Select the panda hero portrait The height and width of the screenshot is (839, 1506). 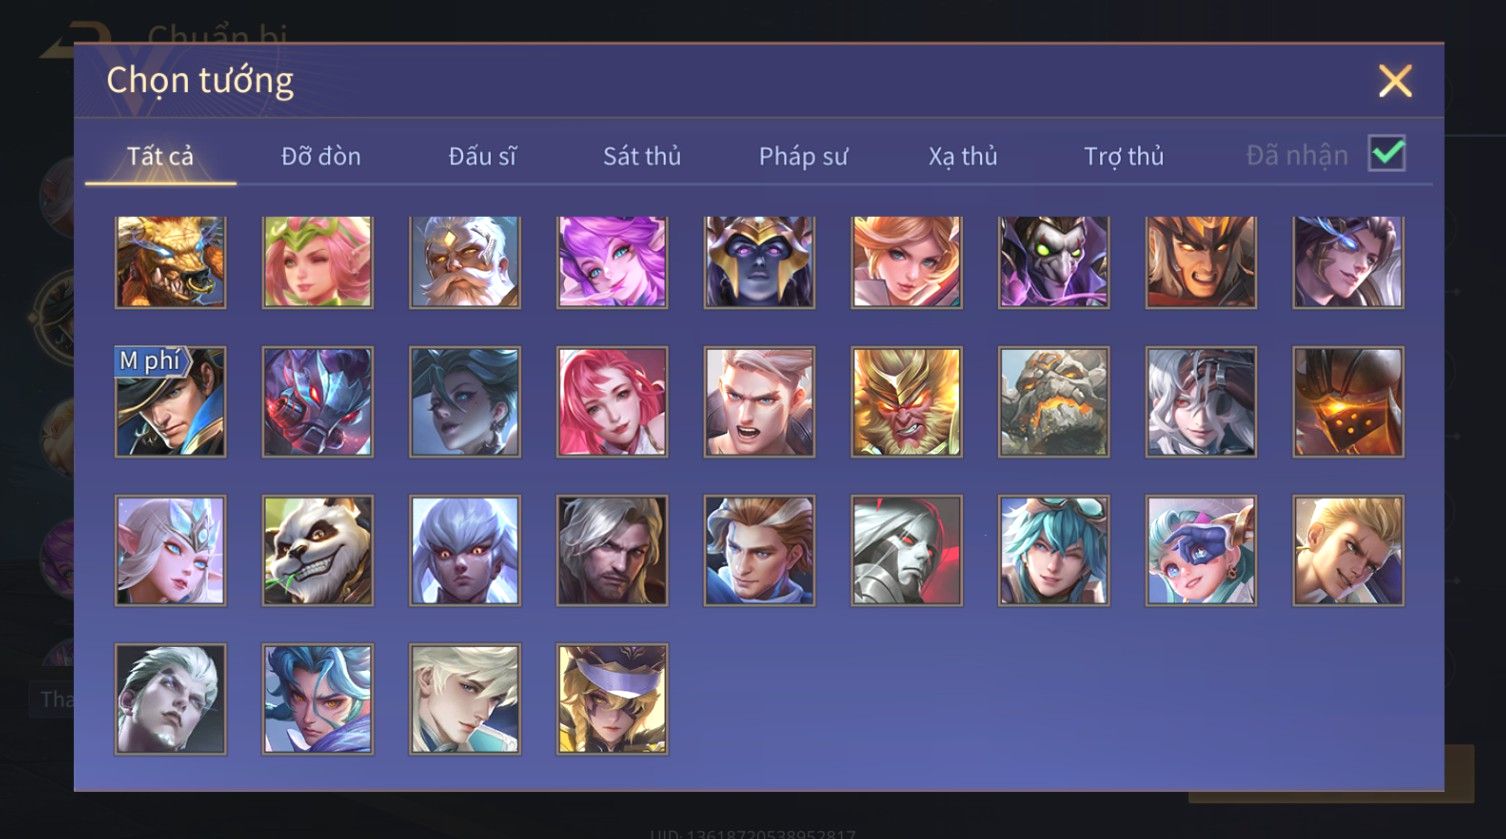[318, 550]
